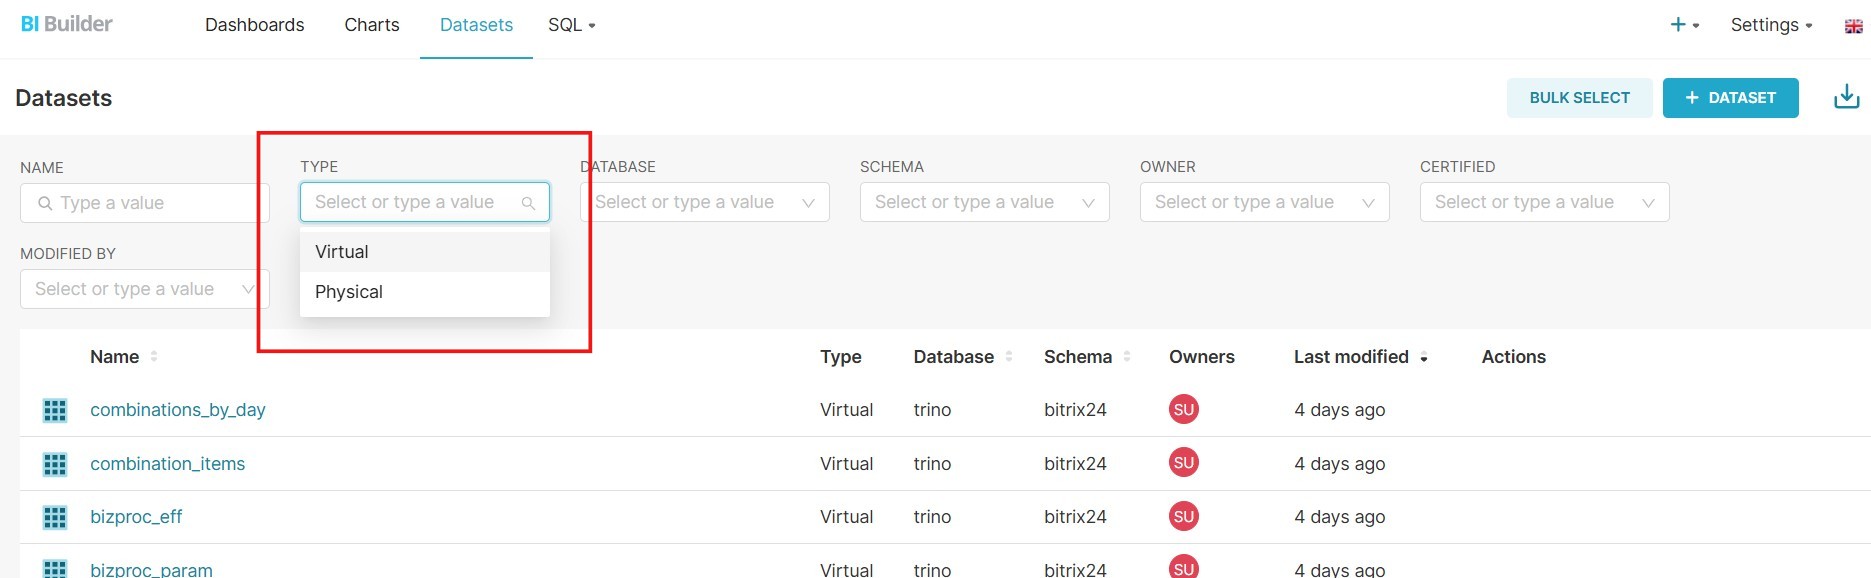Expand the Owner filter dropdown
Image resolution: width=1871 pixels, height=578 pixels.
pos(1264,202)
